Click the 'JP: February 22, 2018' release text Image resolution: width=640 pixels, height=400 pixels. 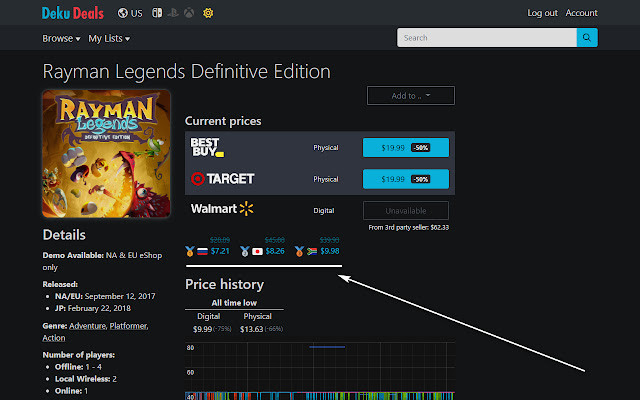pos(93,308)
